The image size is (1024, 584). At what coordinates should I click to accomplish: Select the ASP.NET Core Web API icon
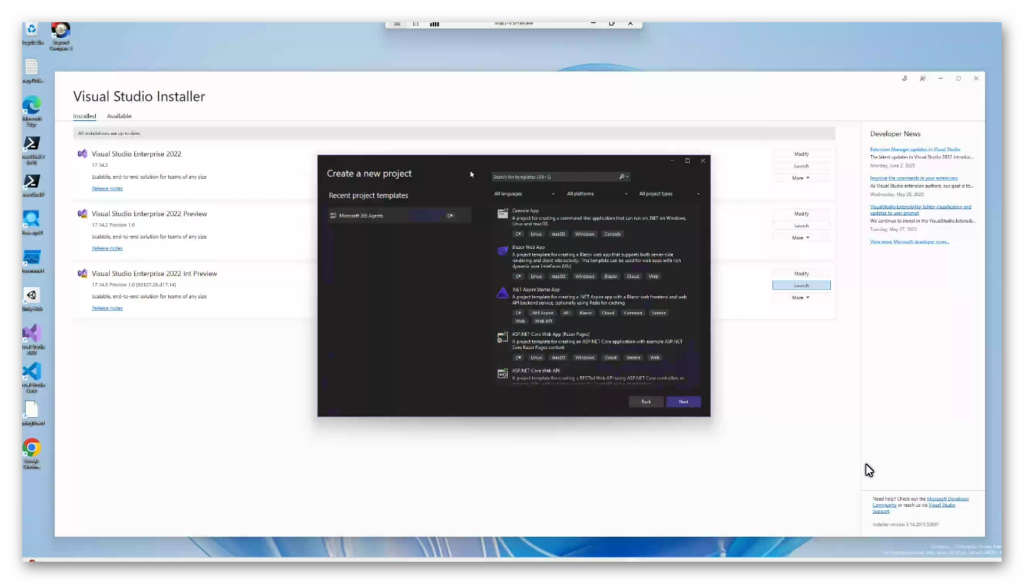tap(502, 374)
